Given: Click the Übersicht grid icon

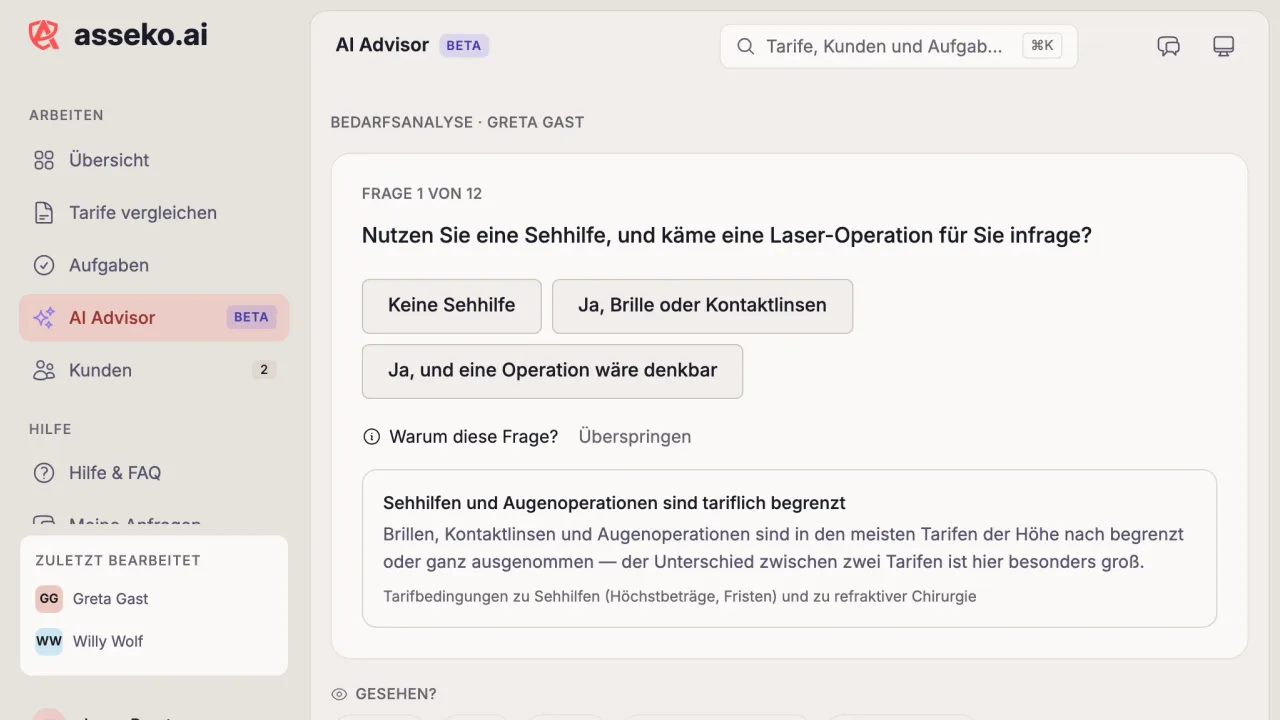Looking at the screenshot, I should [x=44, y=160].
